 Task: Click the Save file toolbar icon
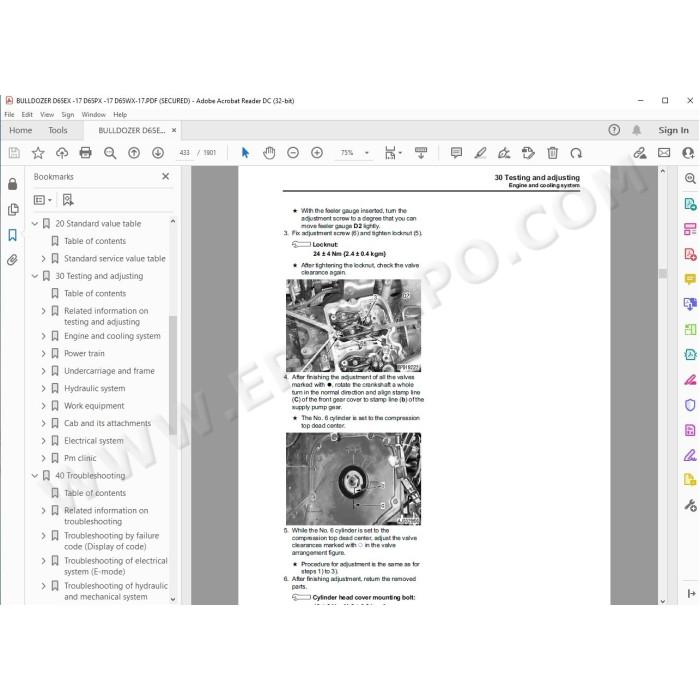(x=14, y=153)
